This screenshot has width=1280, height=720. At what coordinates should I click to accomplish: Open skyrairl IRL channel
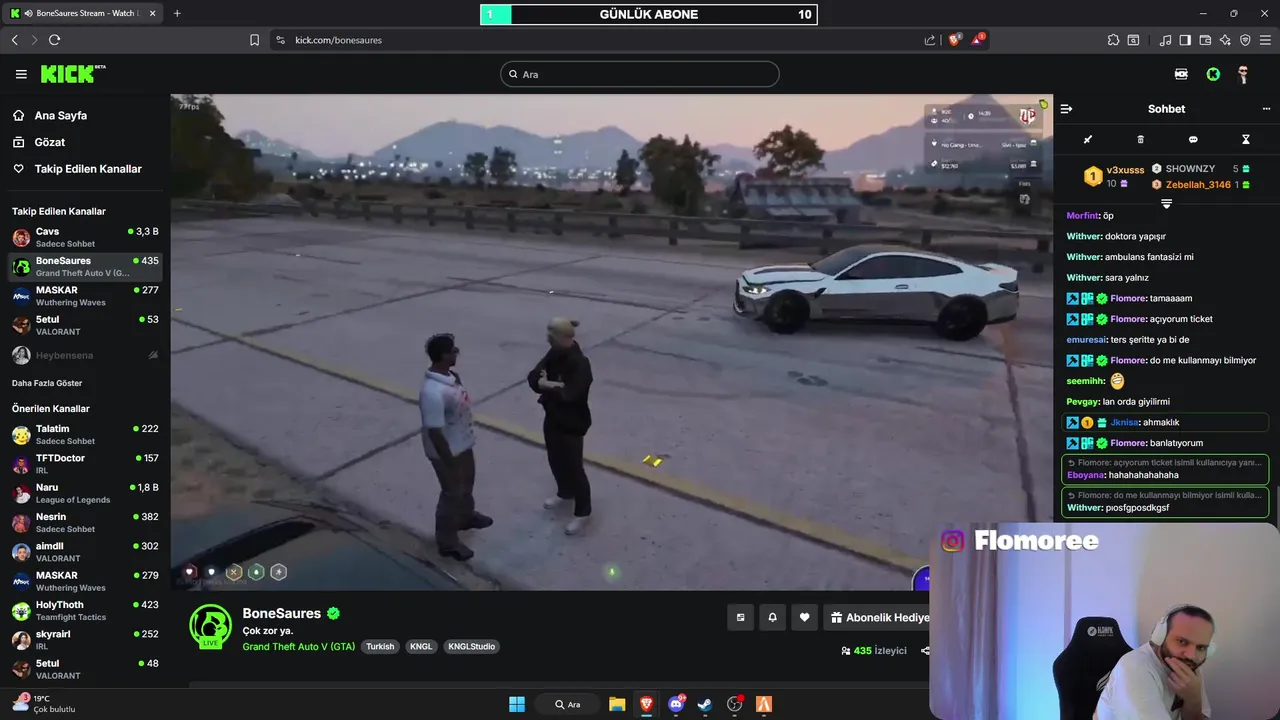click(x=85, y=640)
